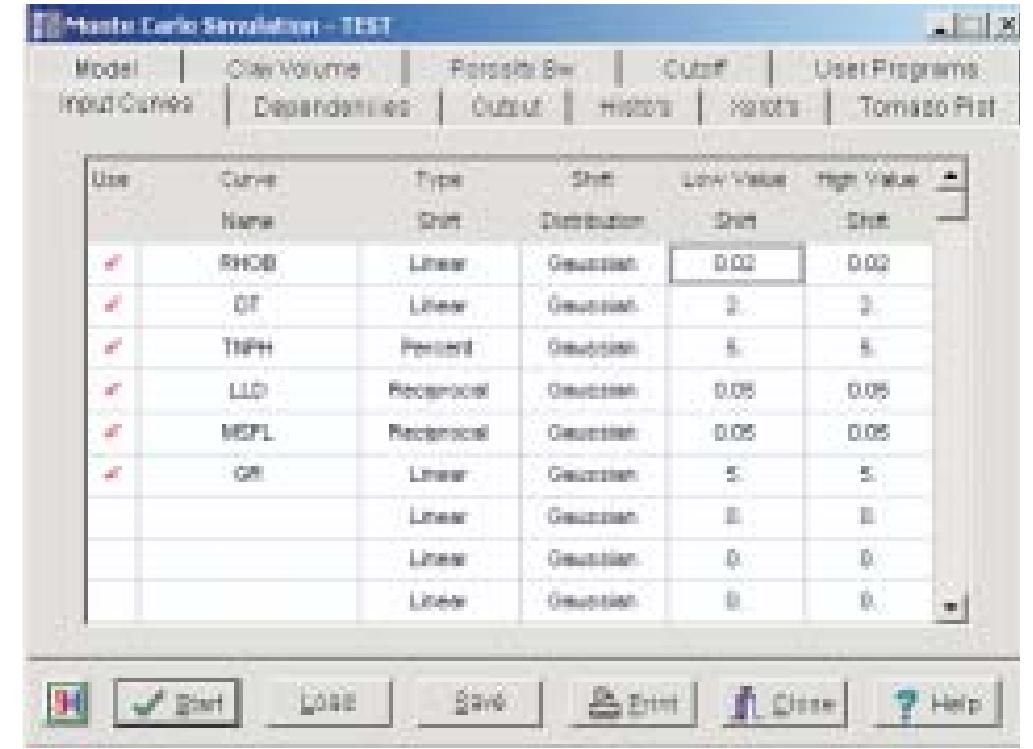Screen dimensions: 1033x749
Task: Show the Histo's tab
Action: (635, 107)
